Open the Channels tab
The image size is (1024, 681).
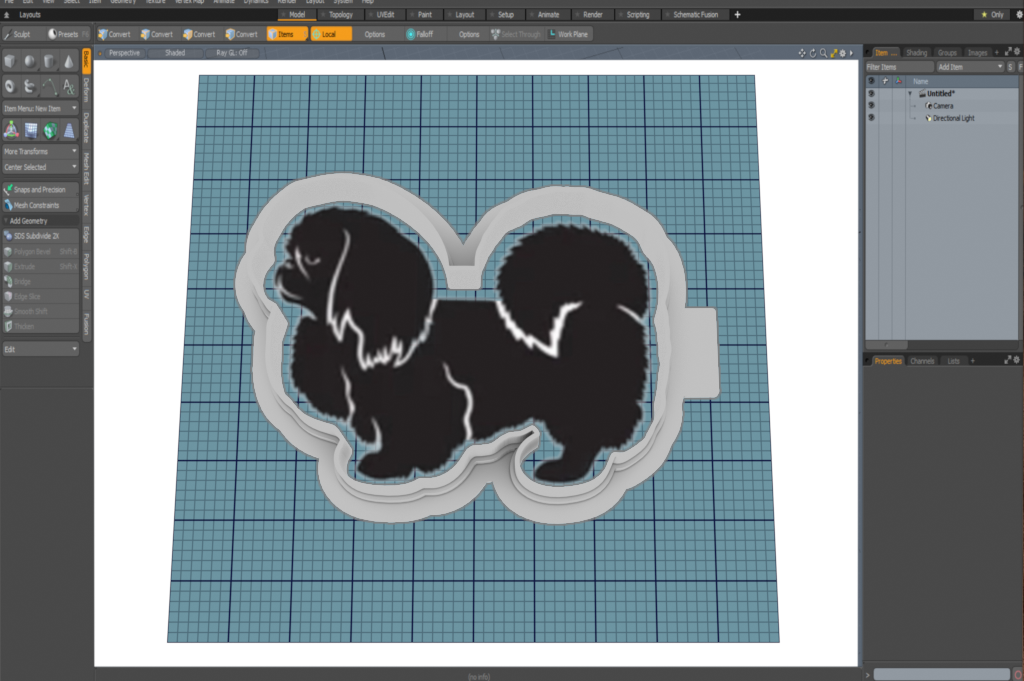point(922,360)
